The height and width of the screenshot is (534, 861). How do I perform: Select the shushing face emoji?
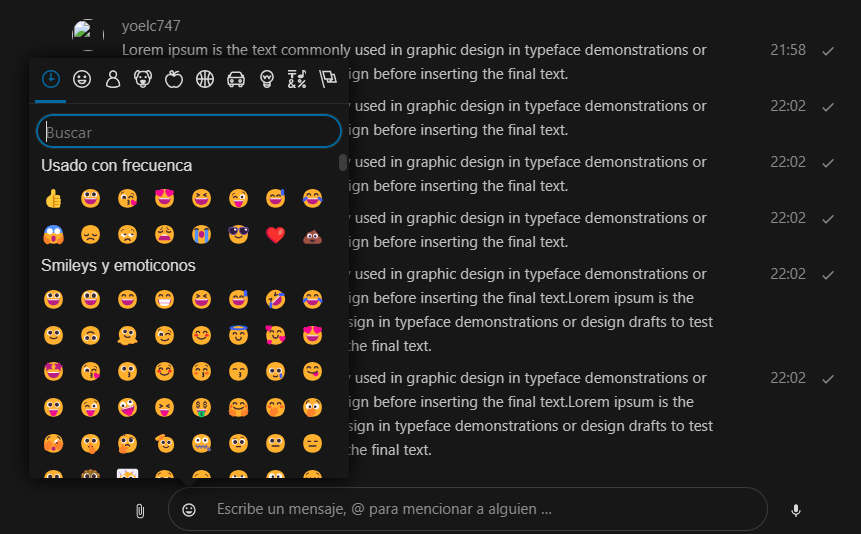click(90, 444)
